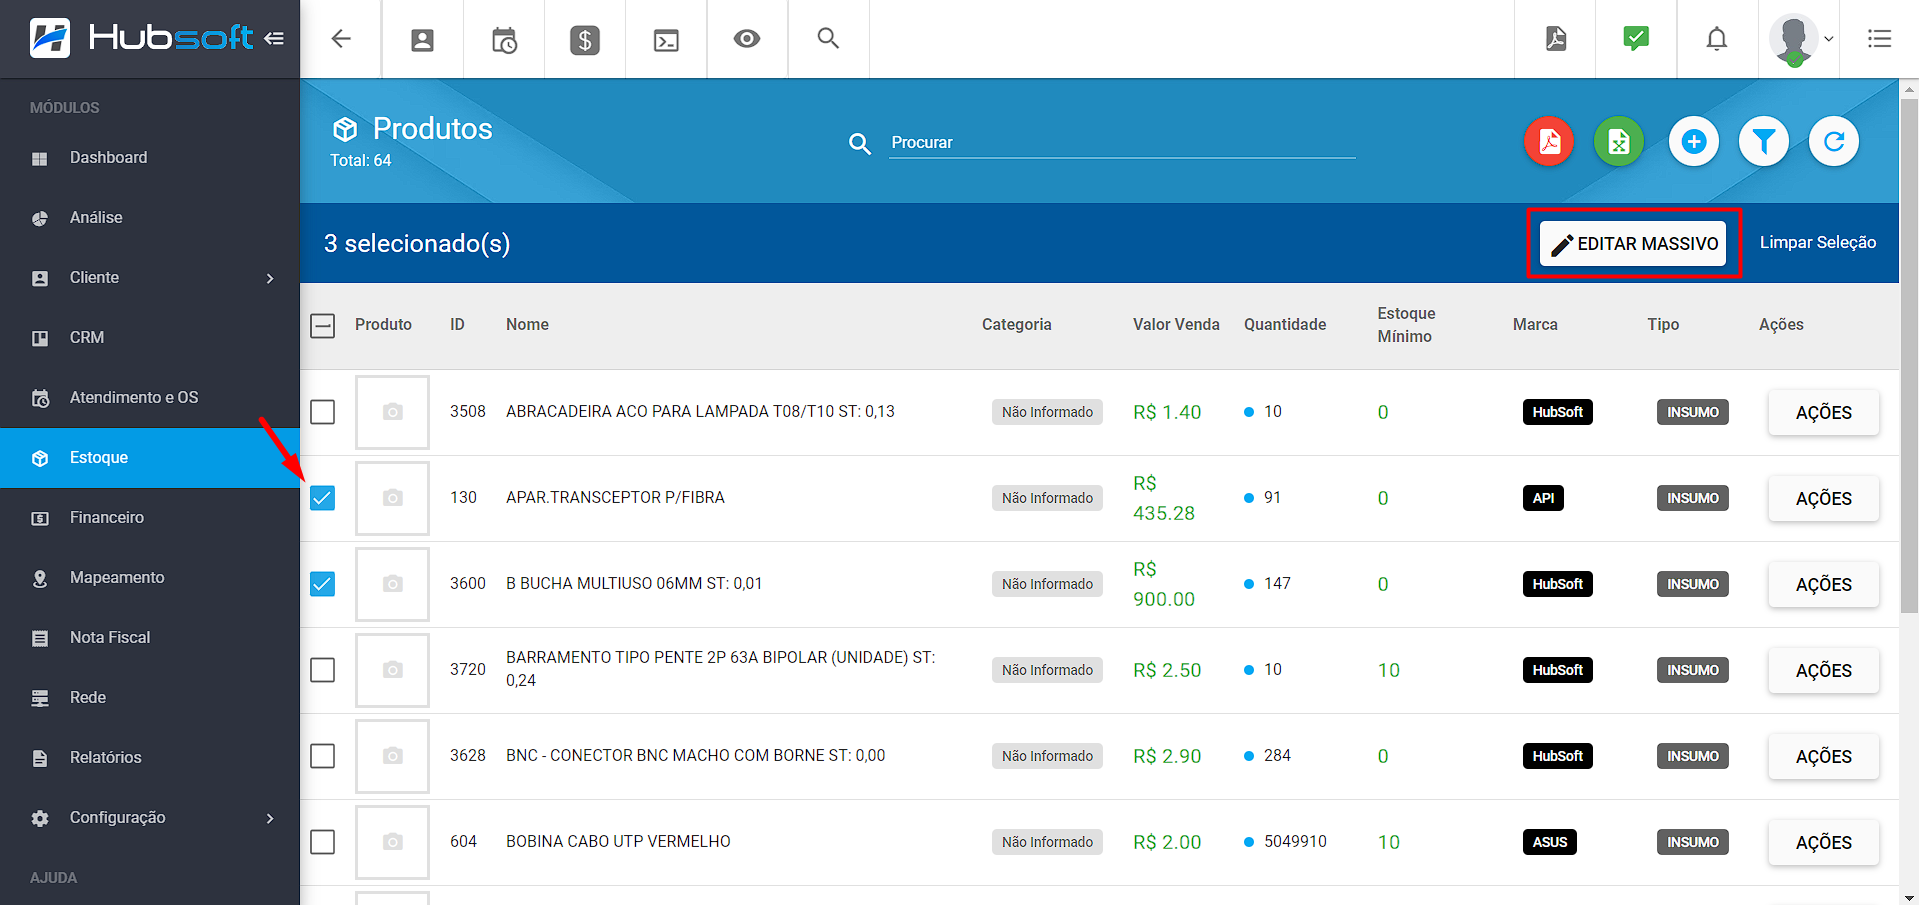This screenshot has width=1919, height=905.
Task: Sort by Nome column header
Action: tap(527, 325)
